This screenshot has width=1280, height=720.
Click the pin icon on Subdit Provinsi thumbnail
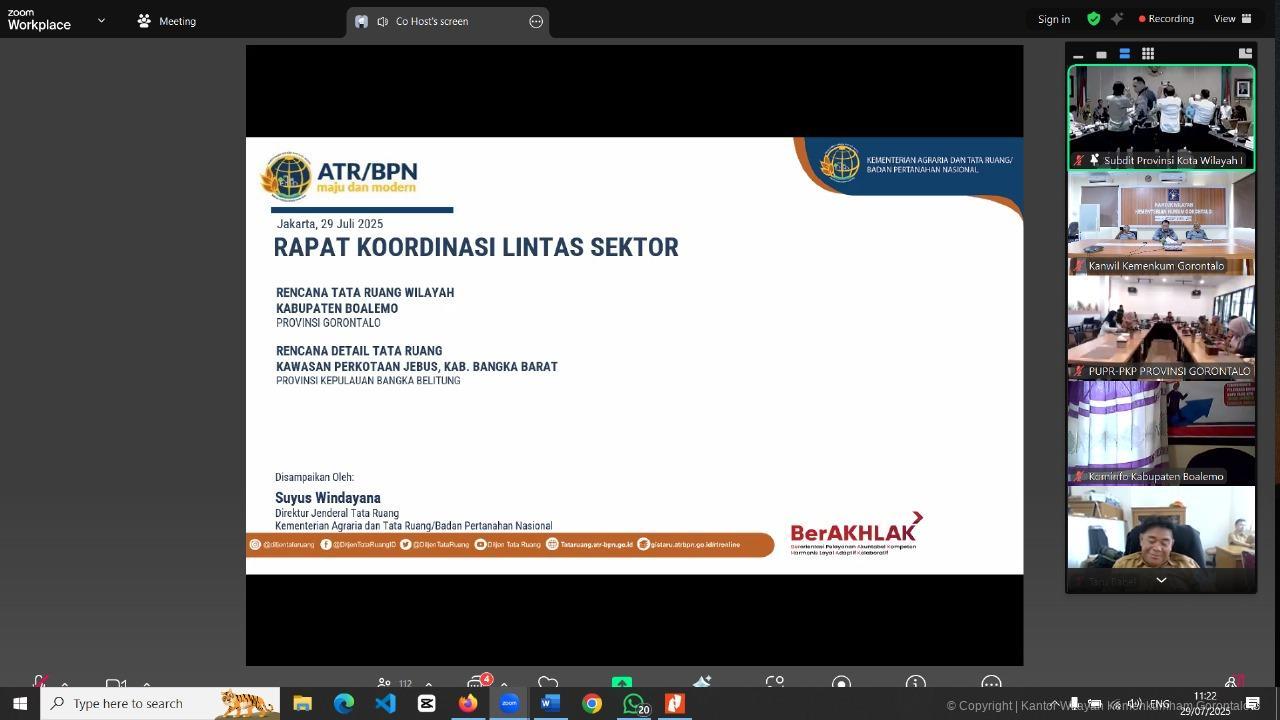pos(1094,160)
